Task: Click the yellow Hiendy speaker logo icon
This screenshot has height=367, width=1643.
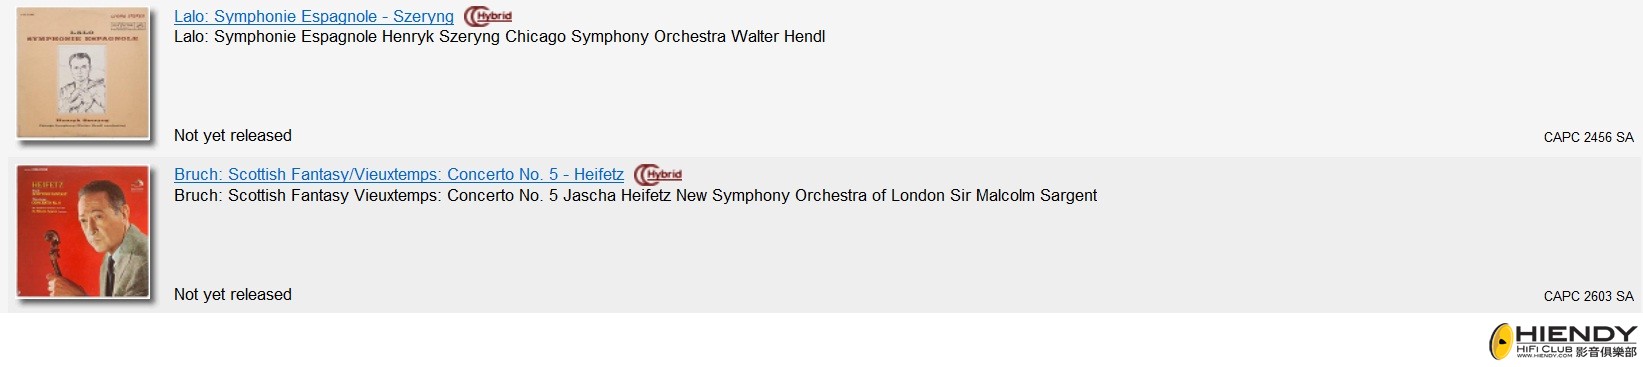Action: [1501, 342]
